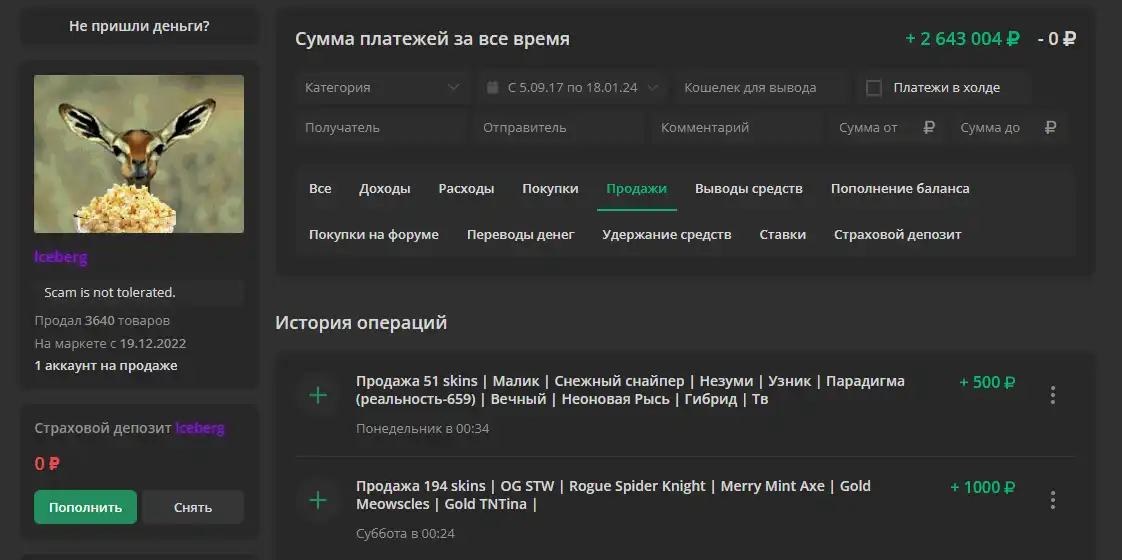This screenshot has height=560, width=1122.
Task: Focus the Комментарий input field
Action: [738, 128]
